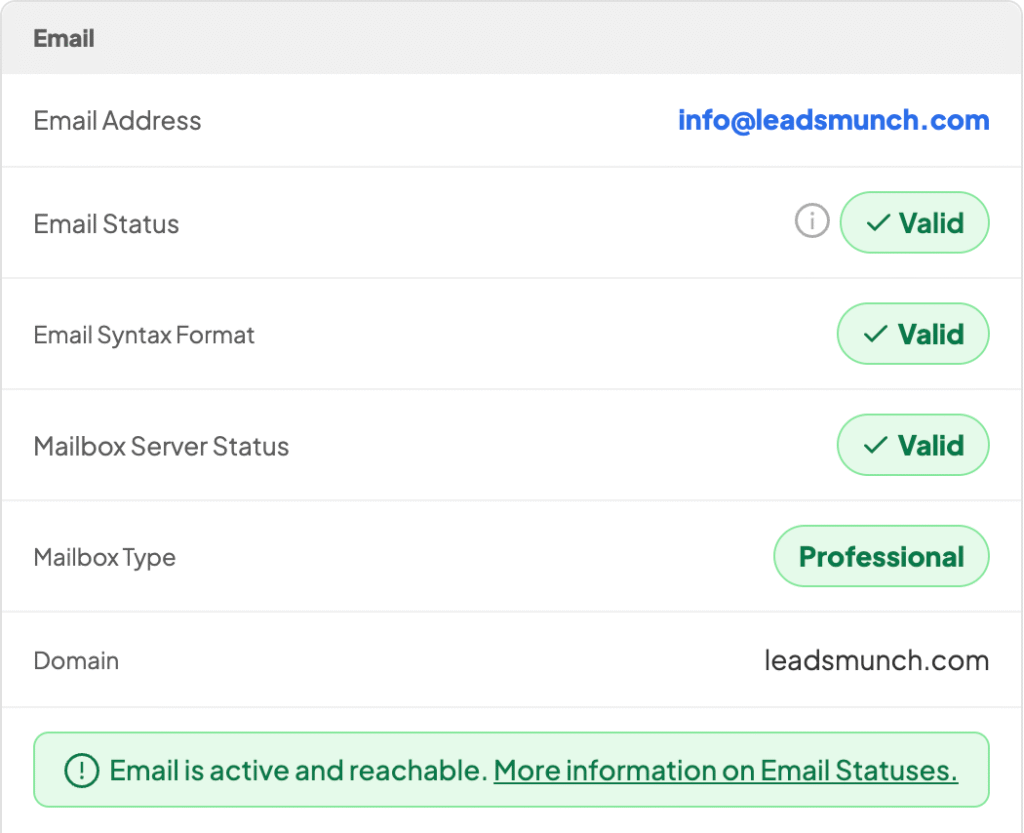The image size is (1024, 833).
Task: Click the Valid badge for Email Syntax Format
Action: (913, 334)
